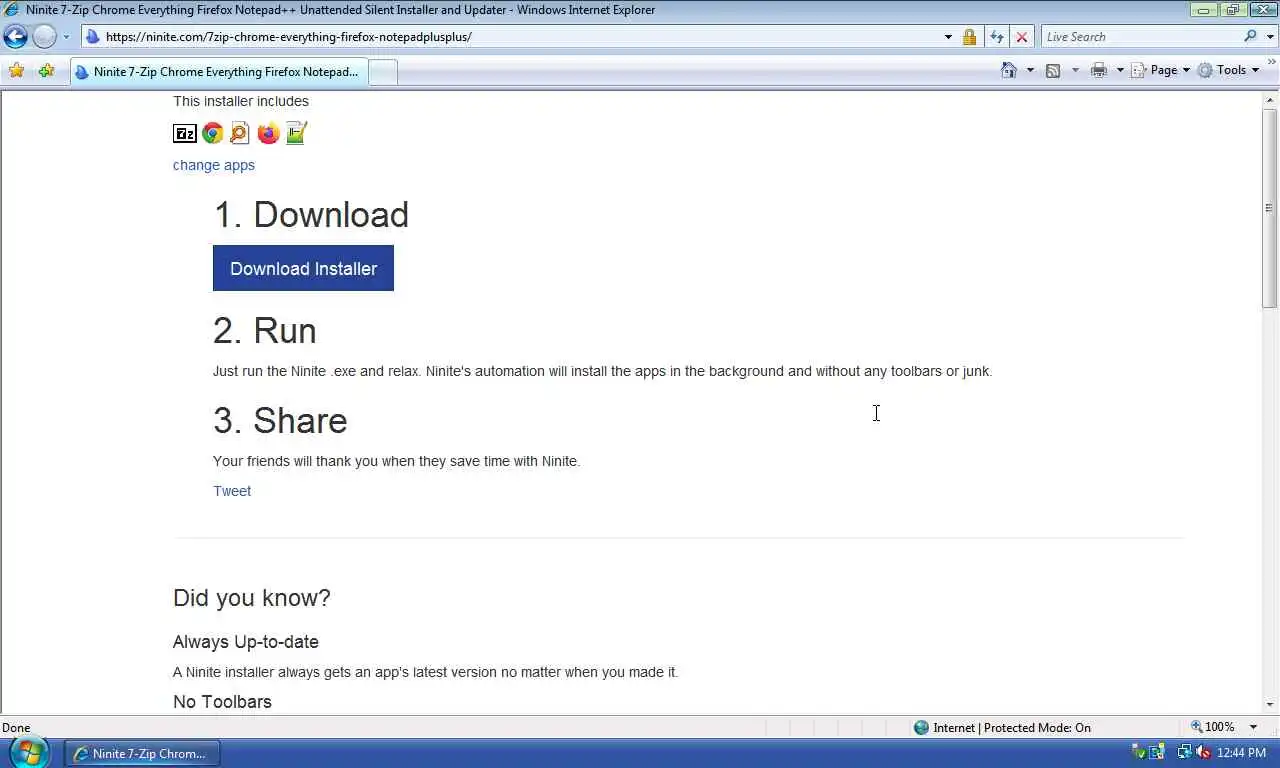The width and height of the screenshot is (1280, 768).
Task: Click the Ninite taskbar window button
Action: tap(142, 753)
